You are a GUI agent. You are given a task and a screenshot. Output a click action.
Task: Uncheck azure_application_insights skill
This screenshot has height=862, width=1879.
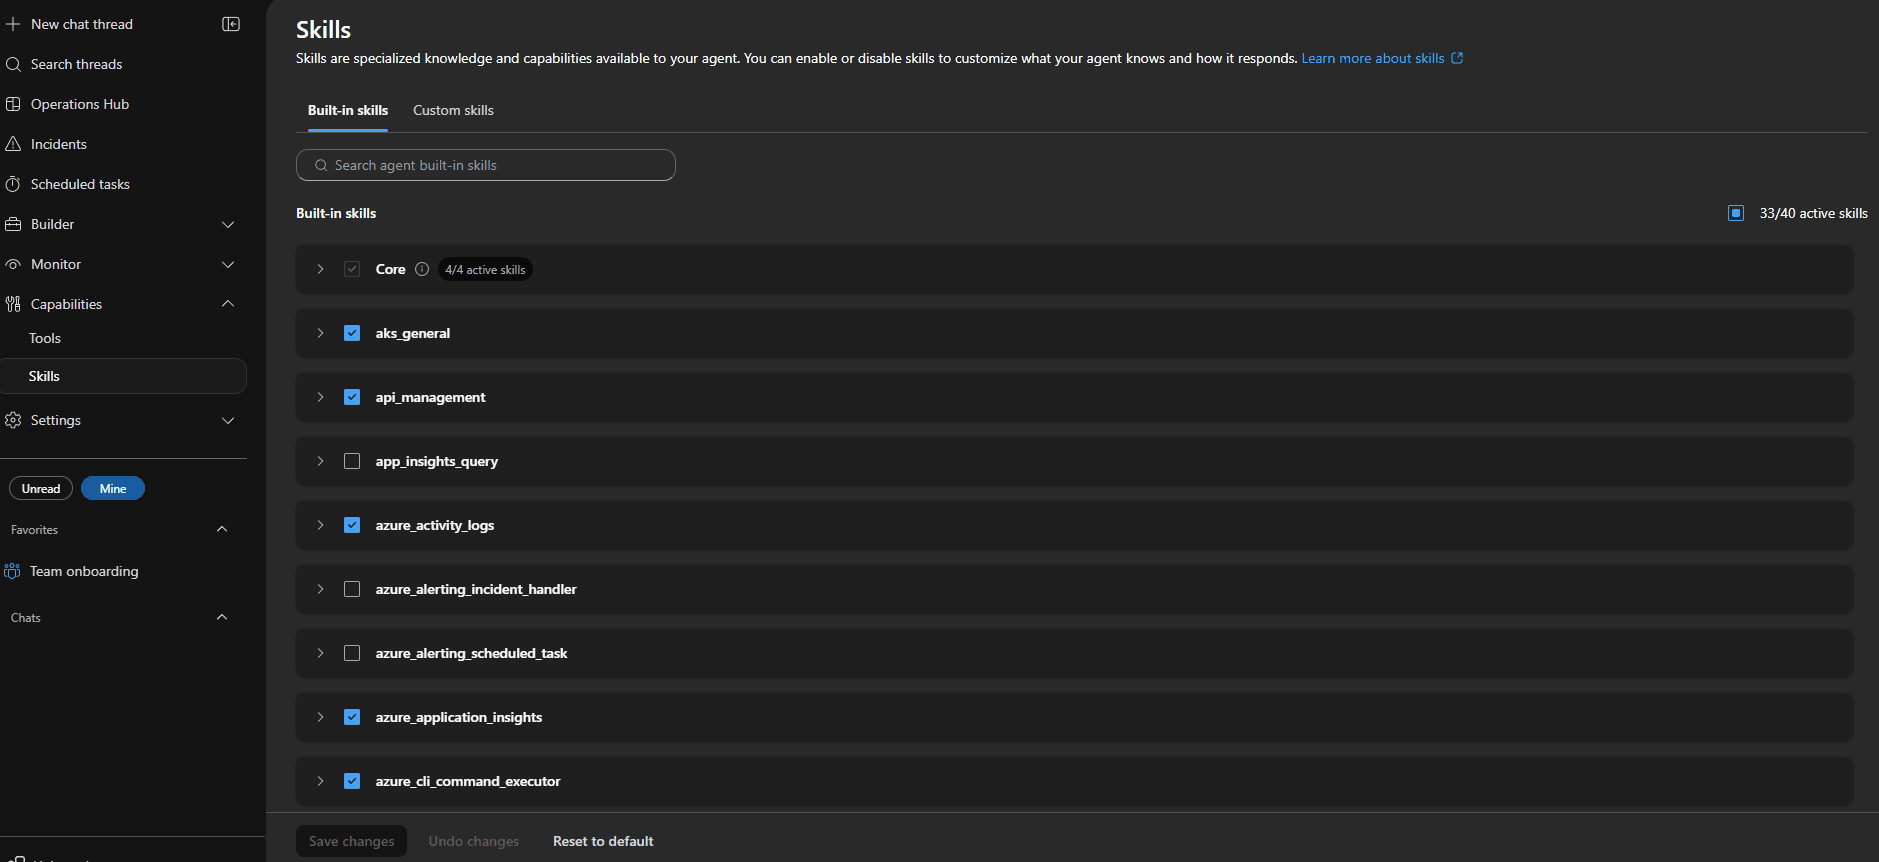[x=352, y=717]
